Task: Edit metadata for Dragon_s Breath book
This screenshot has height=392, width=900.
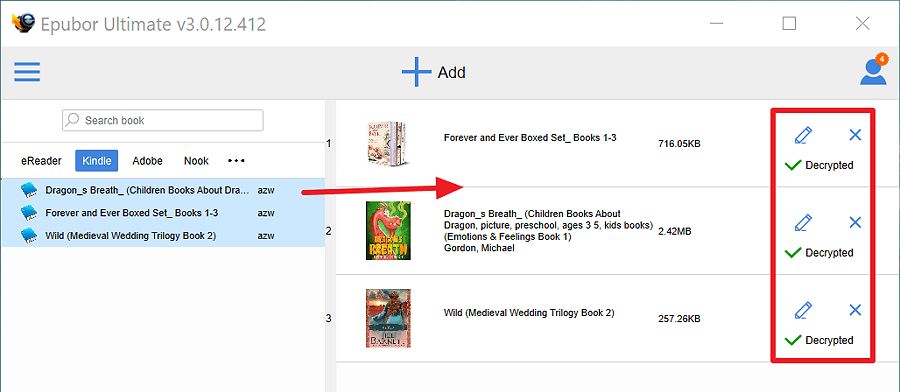Action: 804,223
